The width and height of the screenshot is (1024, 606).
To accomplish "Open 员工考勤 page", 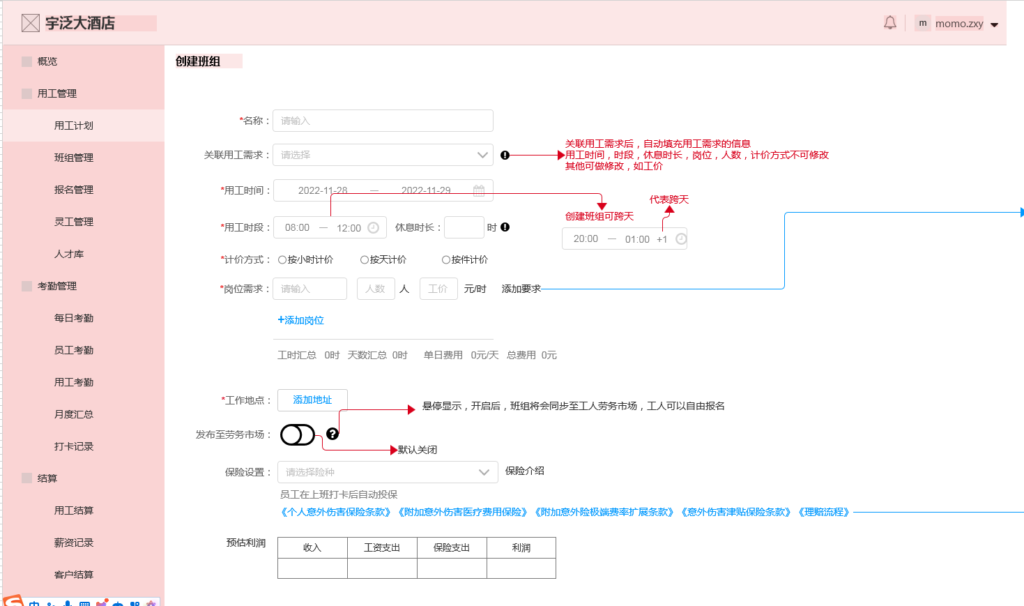I will (x=73, y=350).
